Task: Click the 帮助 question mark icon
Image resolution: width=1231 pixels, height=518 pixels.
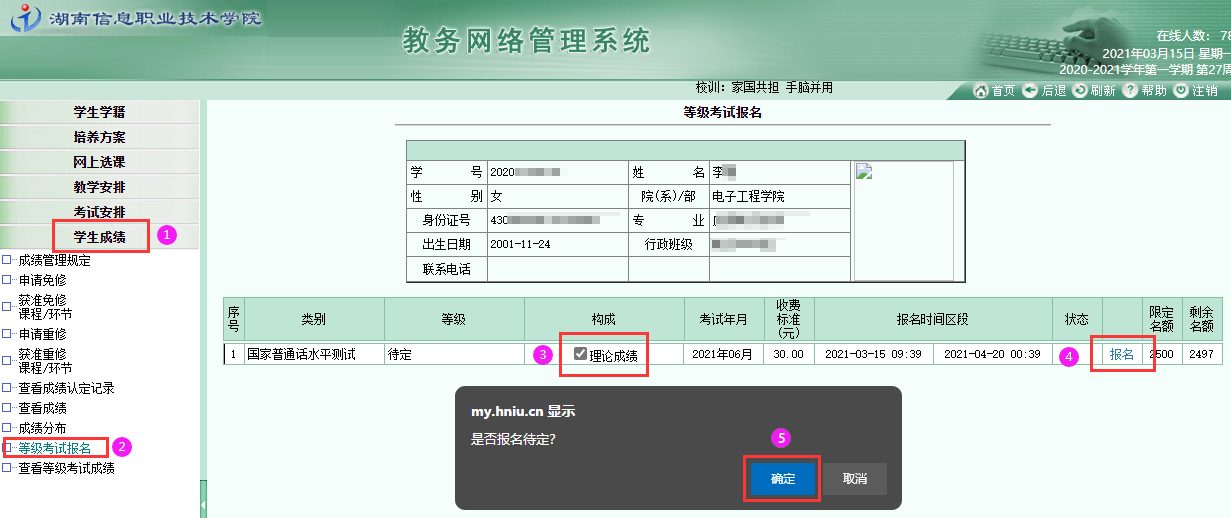Action: [x=1130, y=90]
